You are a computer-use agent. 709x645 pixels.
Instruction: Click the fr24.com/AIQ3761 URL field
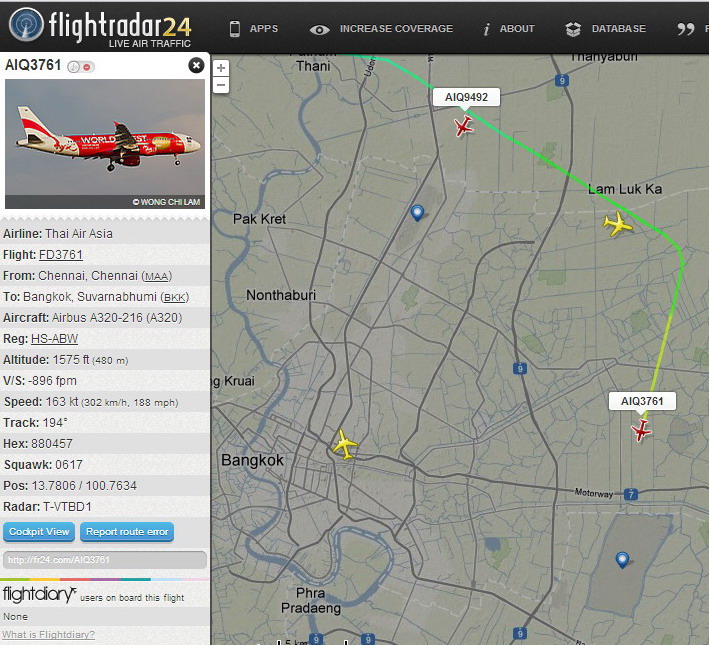[105, 560]
